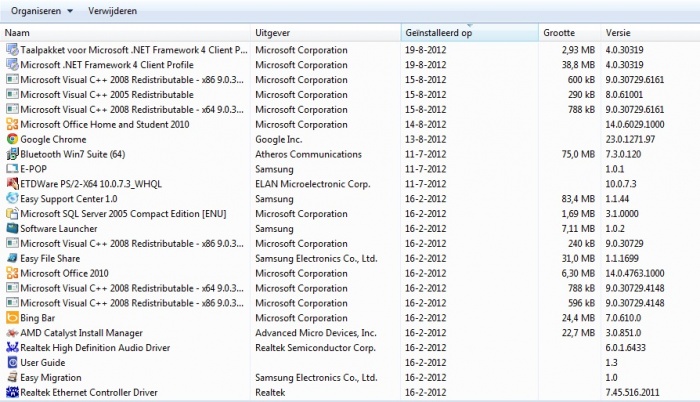Click the Bing Bar icon
The width and height of the screenshot is (700, 402).
coord(12,318)
